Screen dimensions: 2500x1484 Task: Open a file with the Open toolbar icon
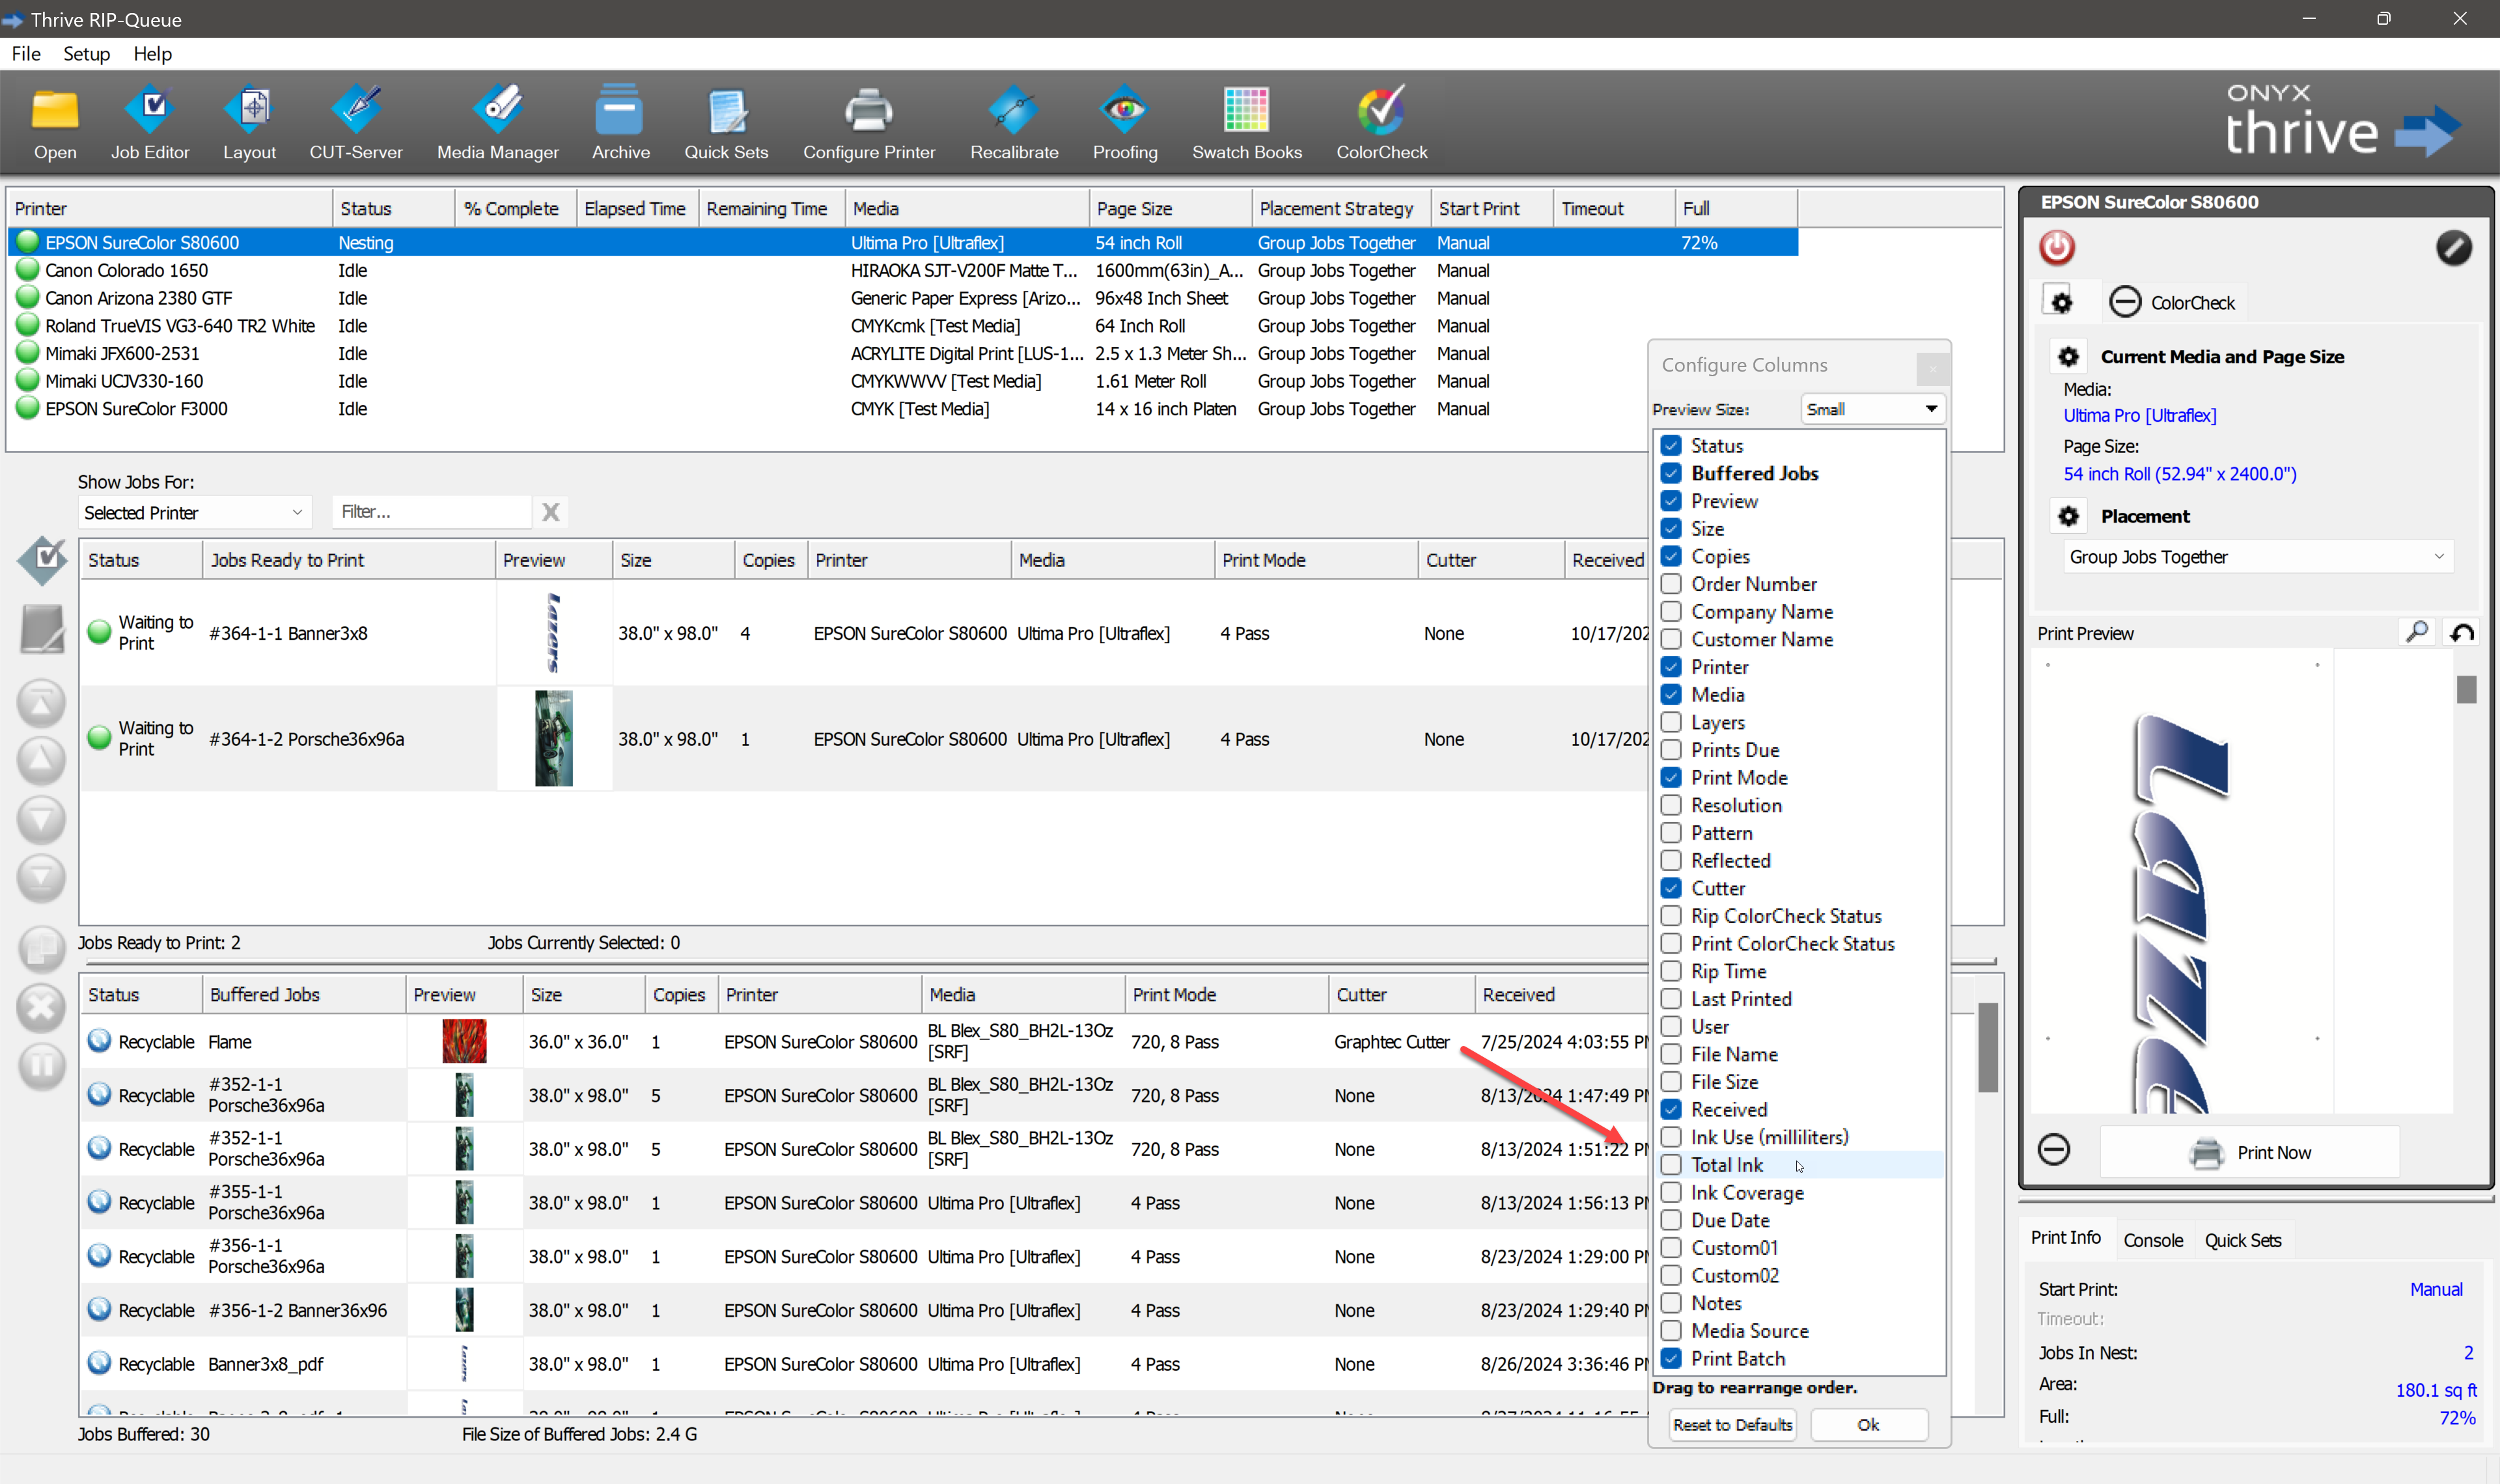[x=55, y=123]
